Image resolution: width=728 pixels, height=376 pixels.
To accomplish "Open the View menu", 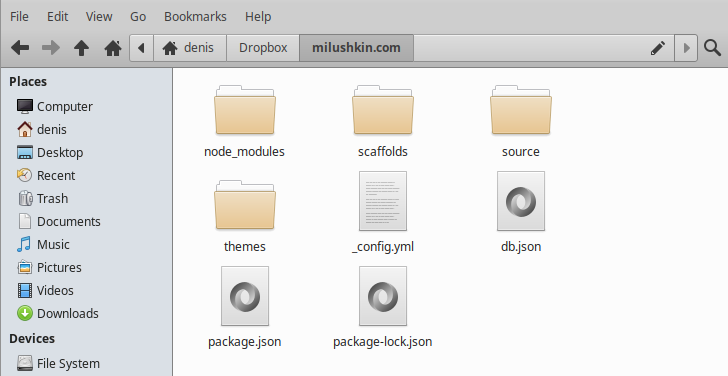I will 99,17.
